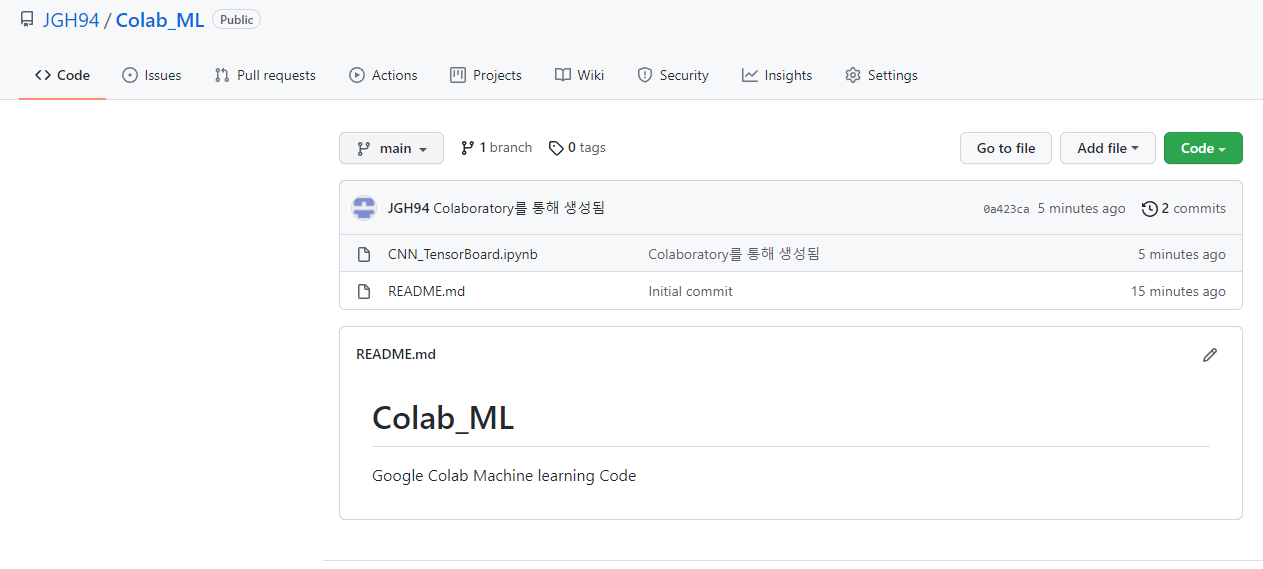Click the file icon next to CNN_TensorBoard.ipynb
This screenshot has height=569, width=1263.
pos(364,254)
